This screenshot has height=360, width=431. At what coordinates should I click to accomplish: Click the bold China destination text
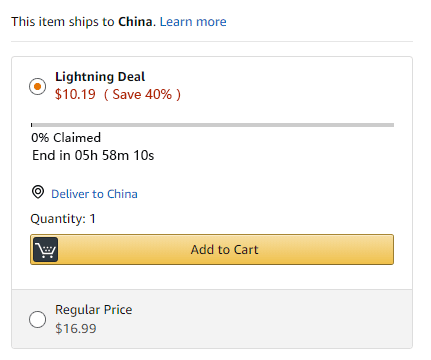tap(135, 22)
